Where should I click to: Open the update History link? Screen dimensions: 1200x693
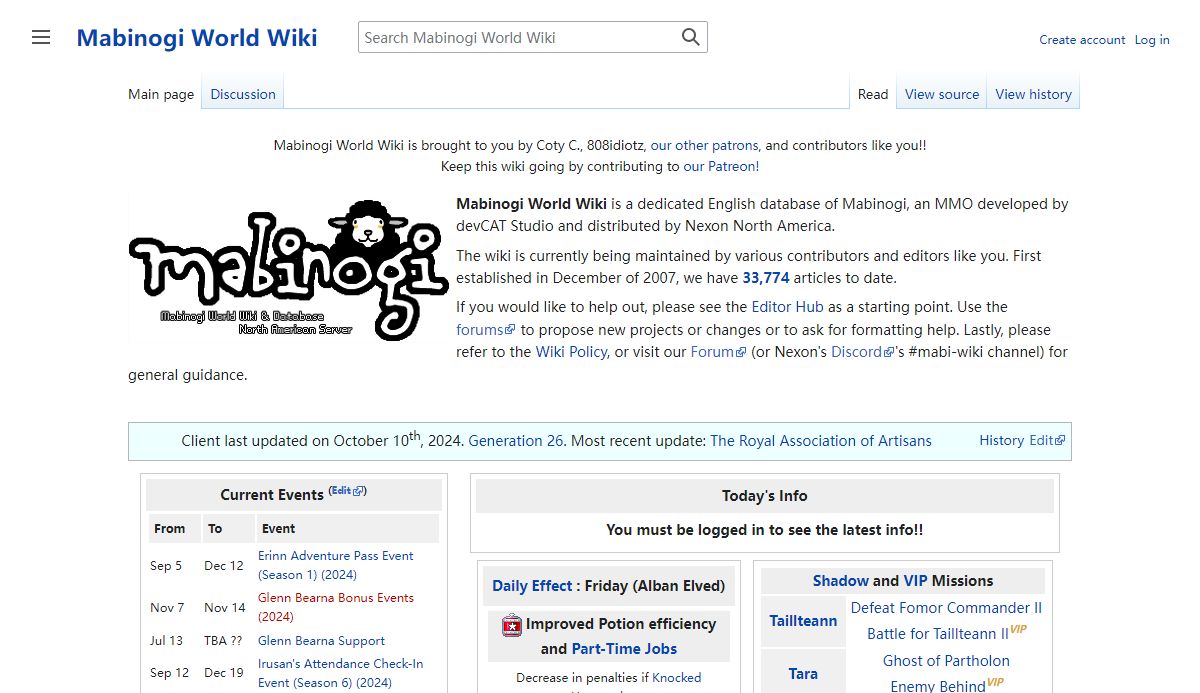(1001, 441)
